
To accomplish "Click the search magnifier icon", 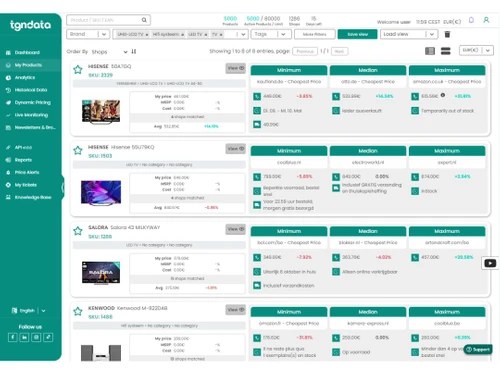I will click(x=144, y=20).
